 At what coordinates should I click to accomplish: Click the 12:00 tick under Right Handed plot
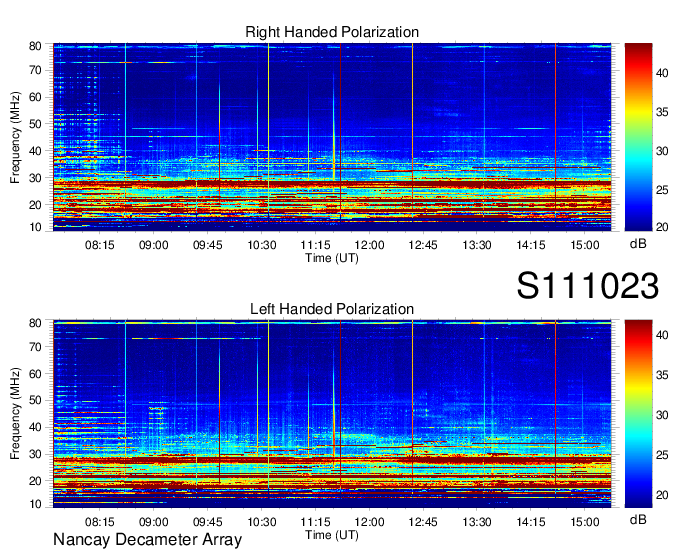[369, 245]
